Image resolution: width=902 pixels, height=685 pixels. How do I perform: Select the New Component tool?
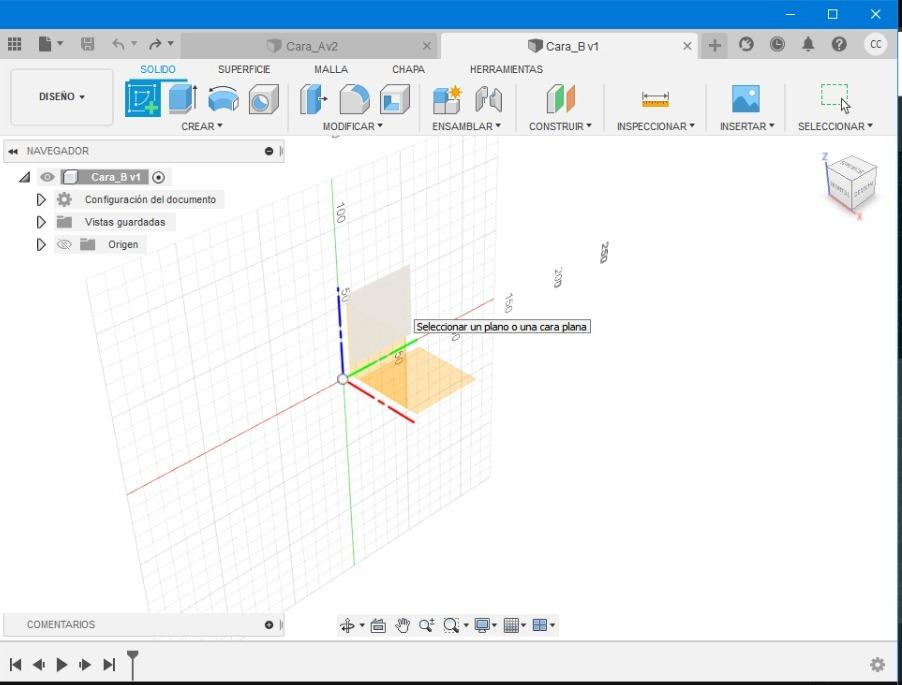[x=447, y=99]
